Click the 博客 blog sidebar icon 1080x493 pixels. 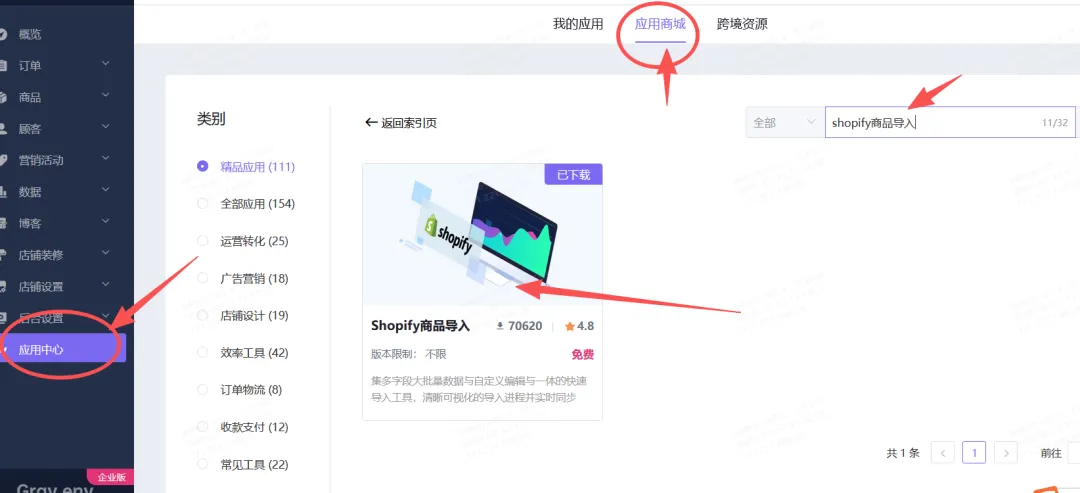[3, 224]
